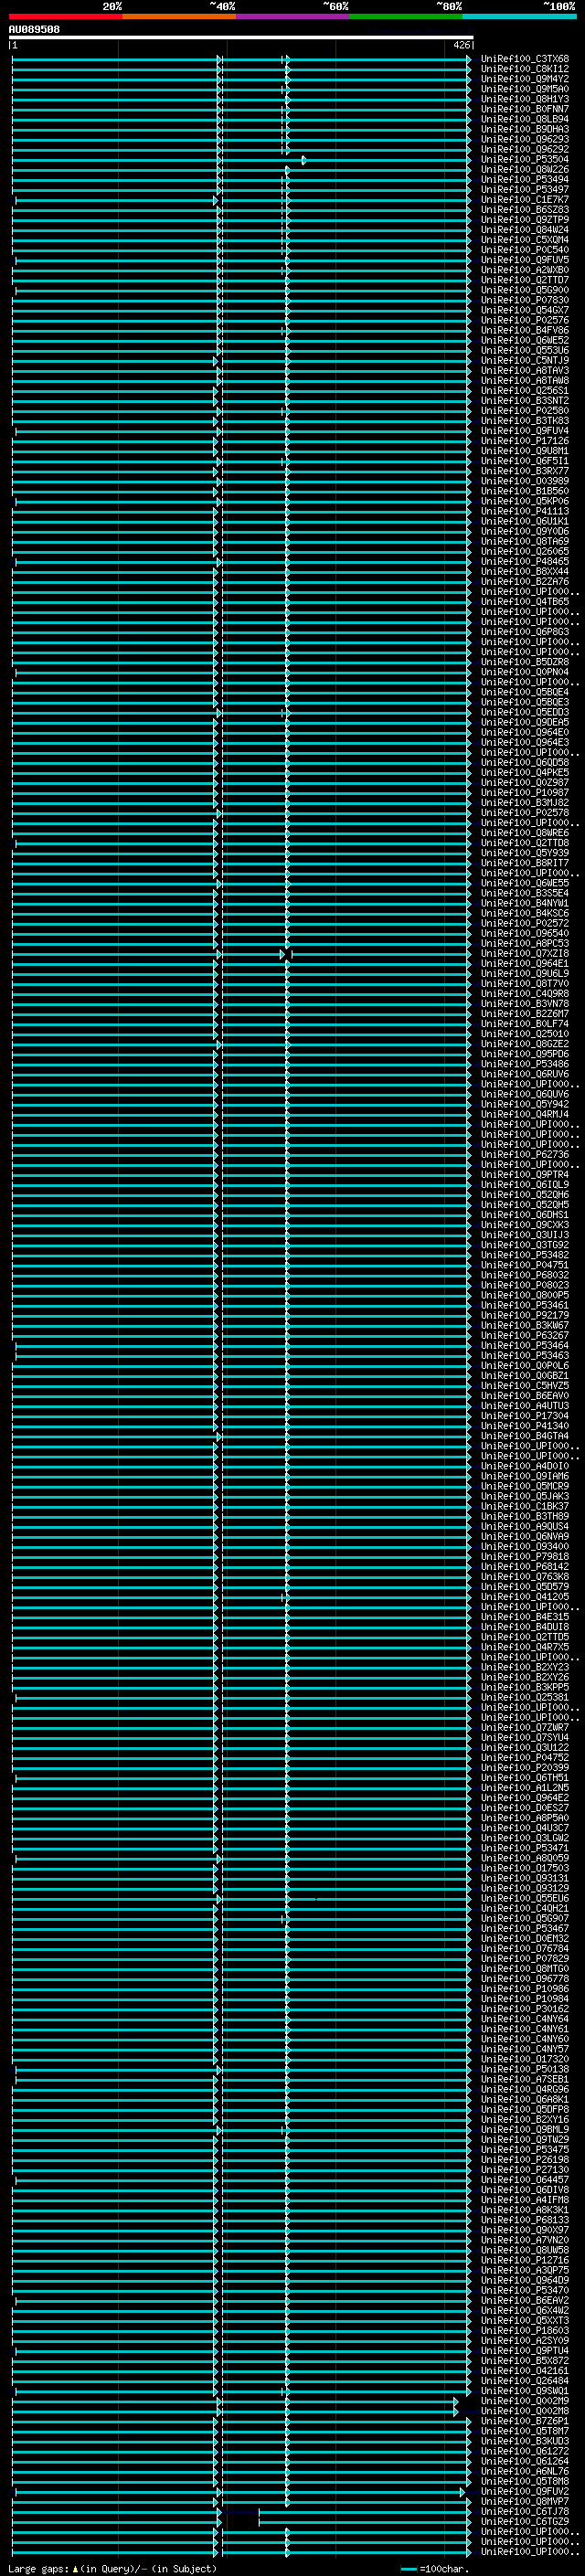Click the alignment bar for UniRef100_C6TGZ9
Screen dimensions: 585x2576
point(241,2522)
